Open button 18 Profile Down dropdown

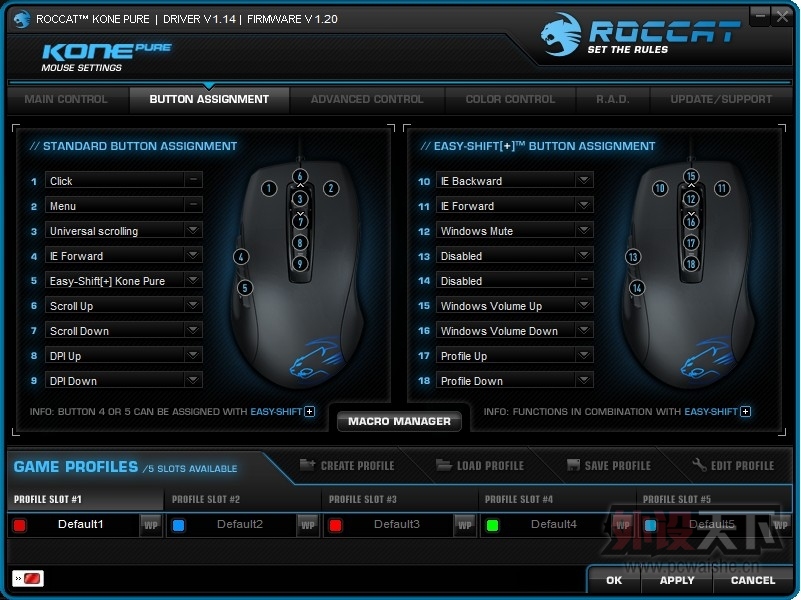click(584, 380)
